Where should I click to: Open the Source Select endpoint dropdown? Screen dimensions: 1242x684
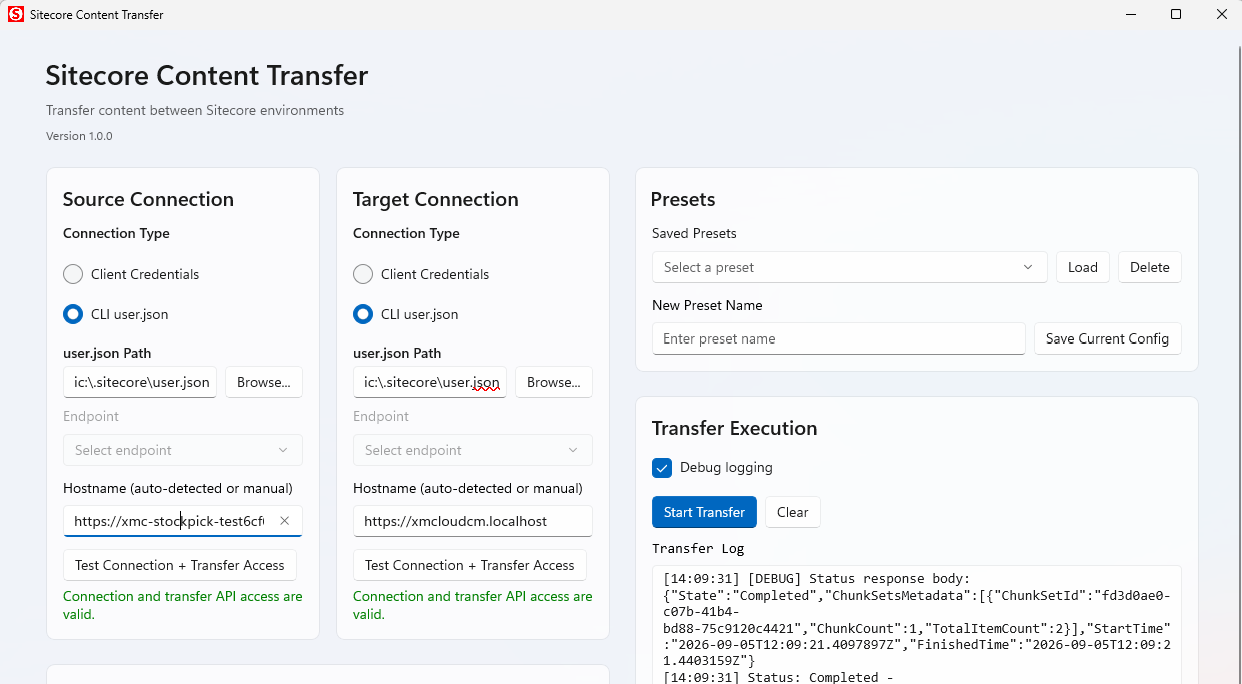(x=183, y=450)
